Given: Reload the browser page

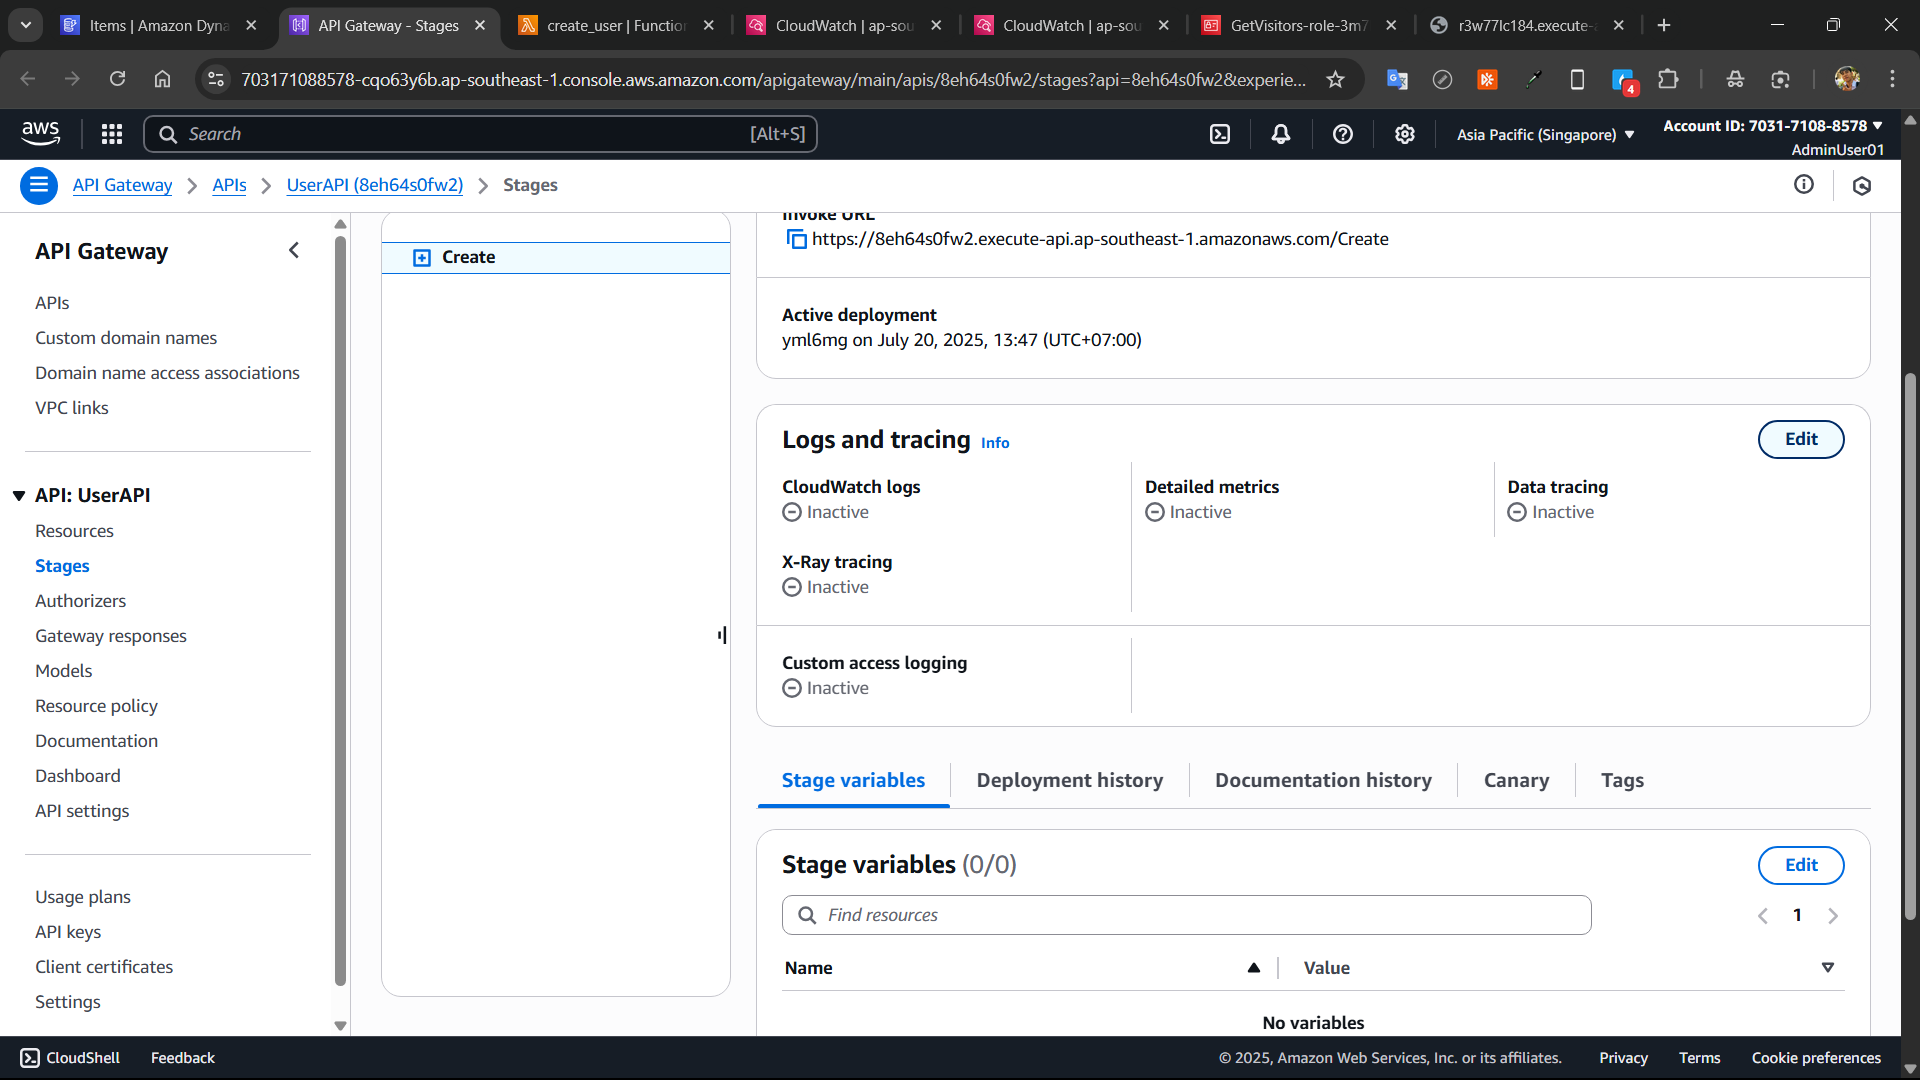Looking at the screenshot, I should [x=117, y=79].
